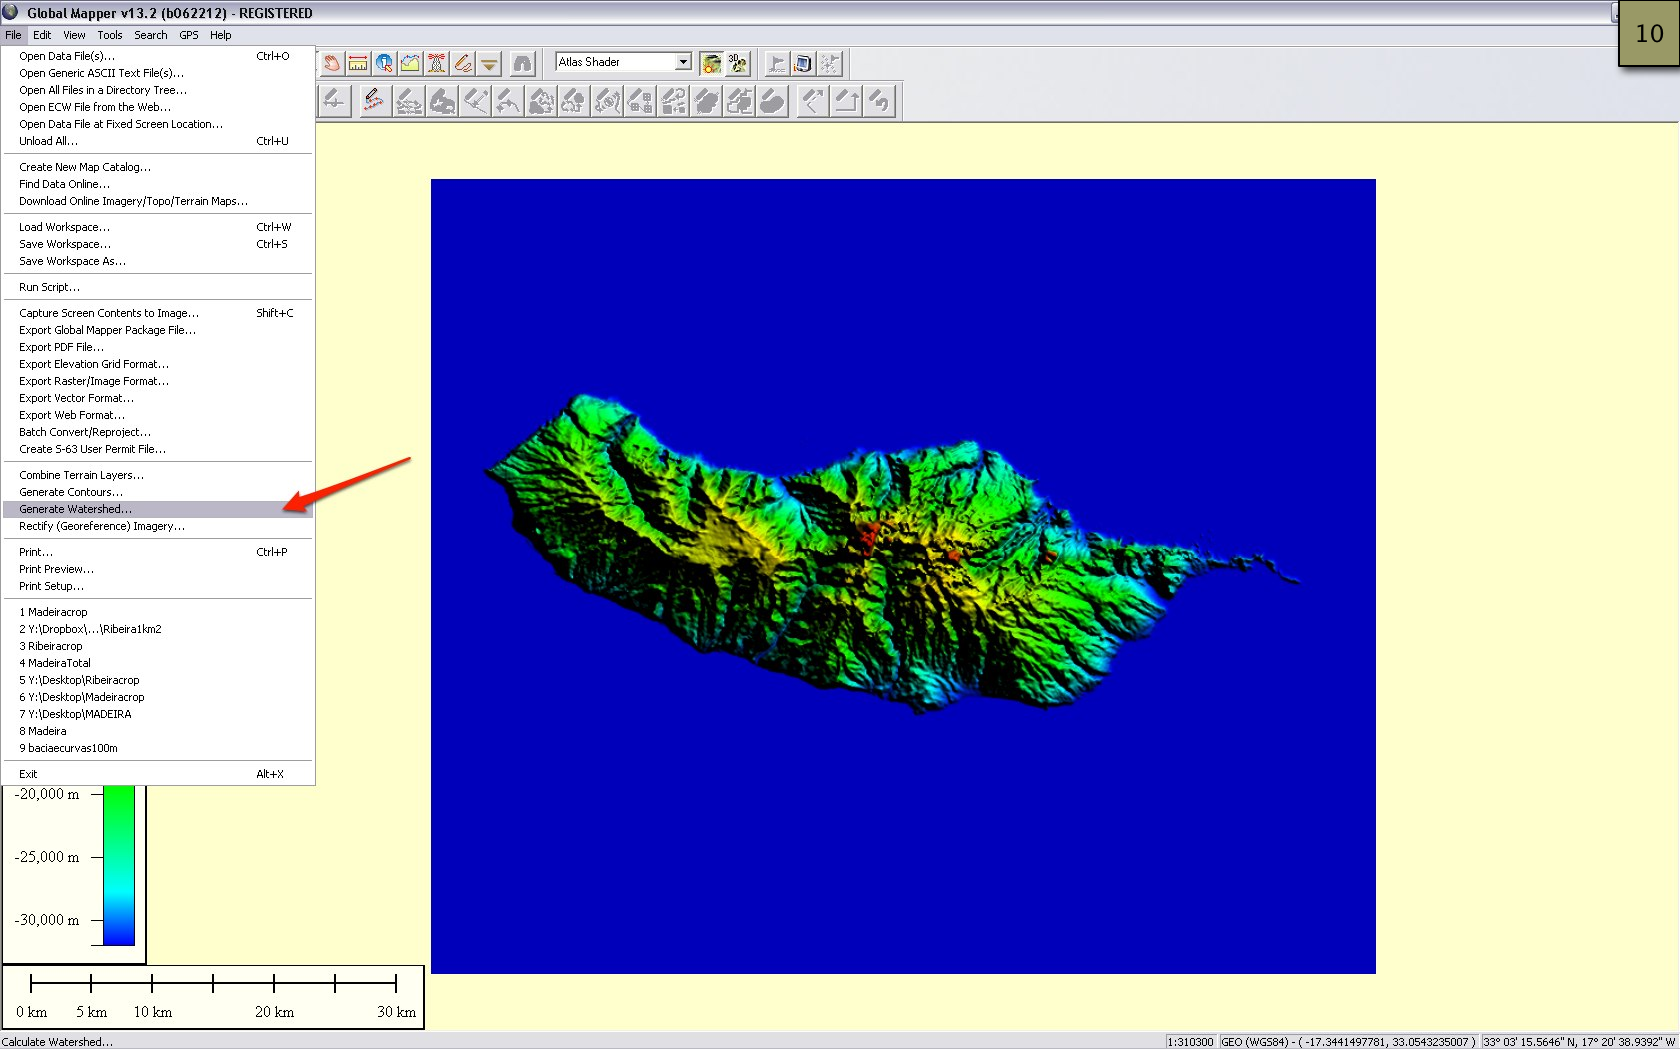Choose Batch Convert/Reproject entry
The image size is (1680, 1050).
(x=158, y=432)
